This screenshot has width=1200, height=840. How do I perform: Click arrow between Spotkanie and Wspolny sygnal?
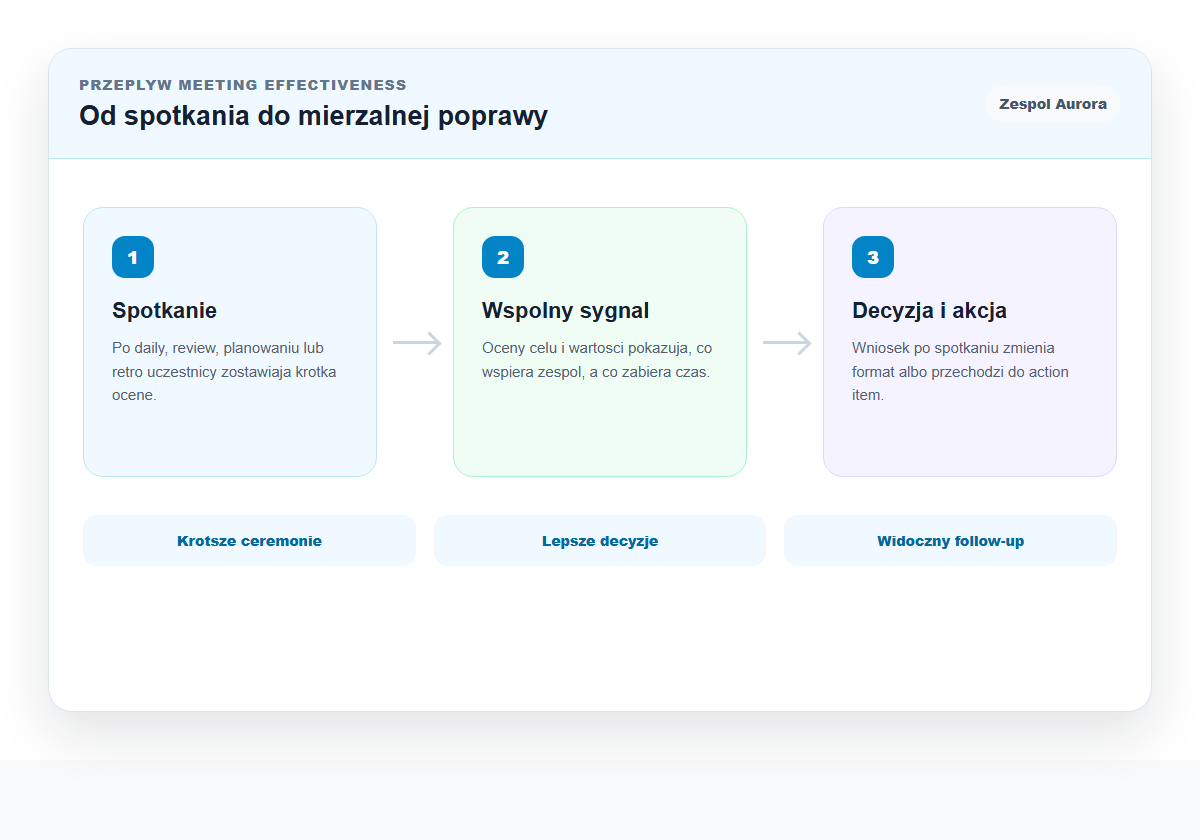pos(417,343)
